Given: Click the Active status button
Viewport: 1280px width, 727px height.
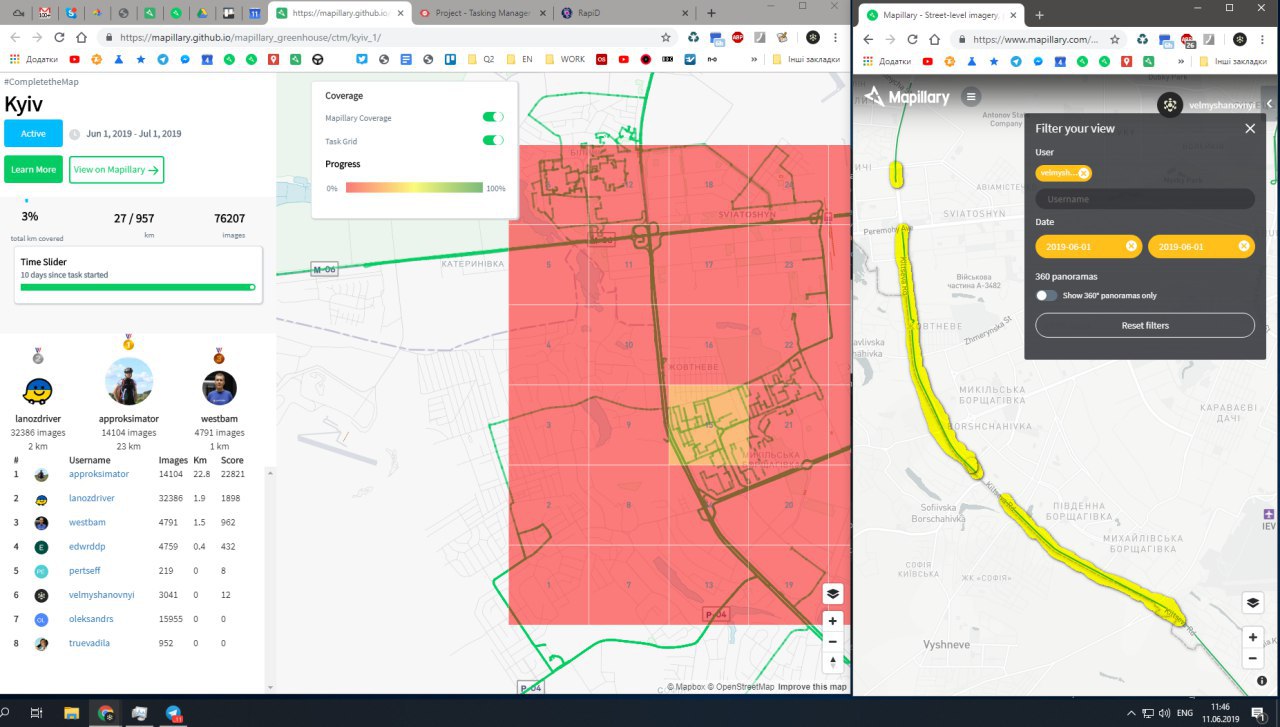Looking at the screenshot, I should [33, 133].
